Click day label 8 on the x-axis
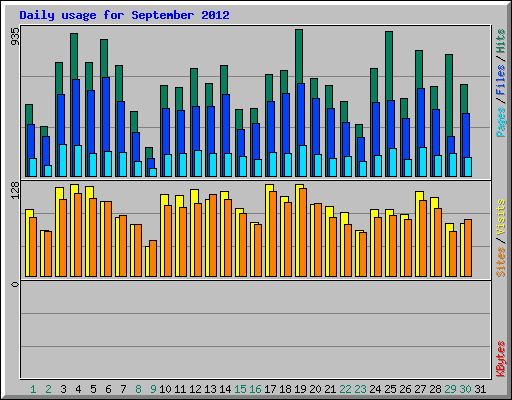The width and height of the screenshot is (512, 400). tap(138, 389)
